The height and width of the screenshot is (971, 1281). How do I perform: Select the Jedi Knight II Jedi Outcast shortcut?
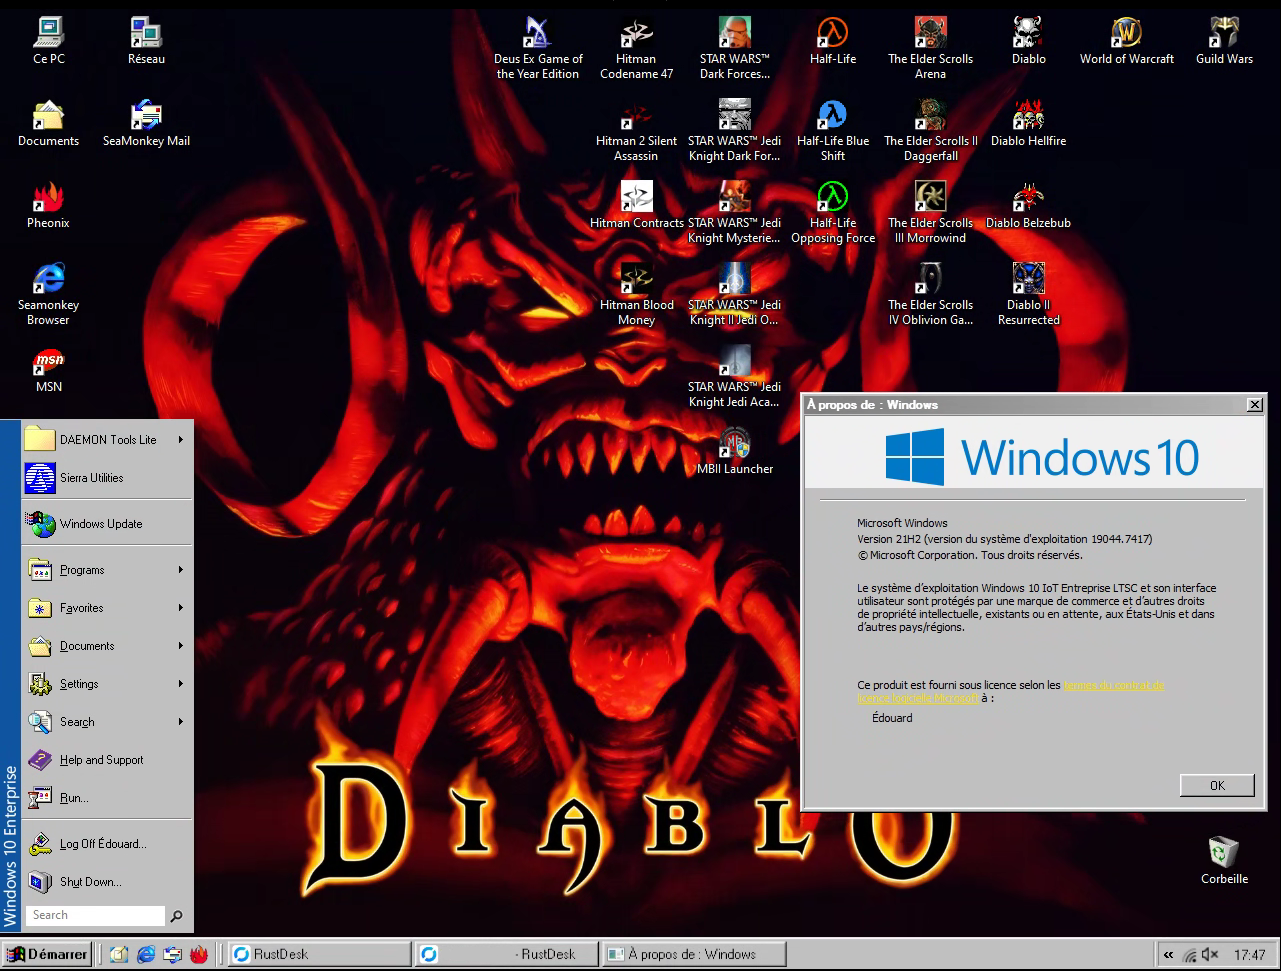click(734, 294)
